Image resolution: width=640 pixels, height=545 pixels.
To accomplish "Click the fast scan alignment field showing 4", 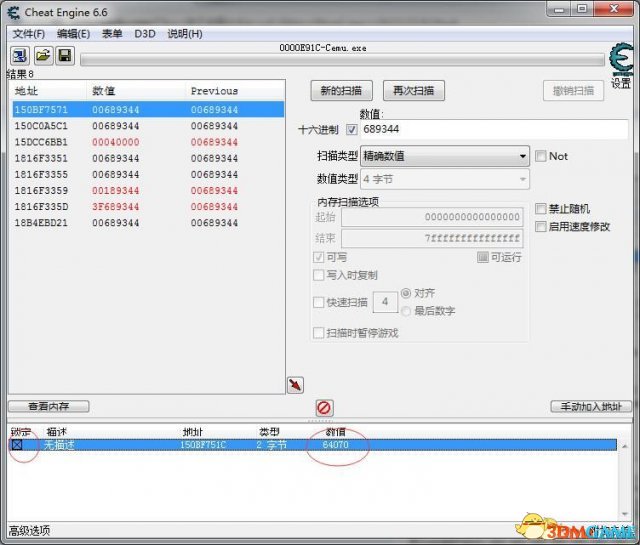I will point(385,302).
